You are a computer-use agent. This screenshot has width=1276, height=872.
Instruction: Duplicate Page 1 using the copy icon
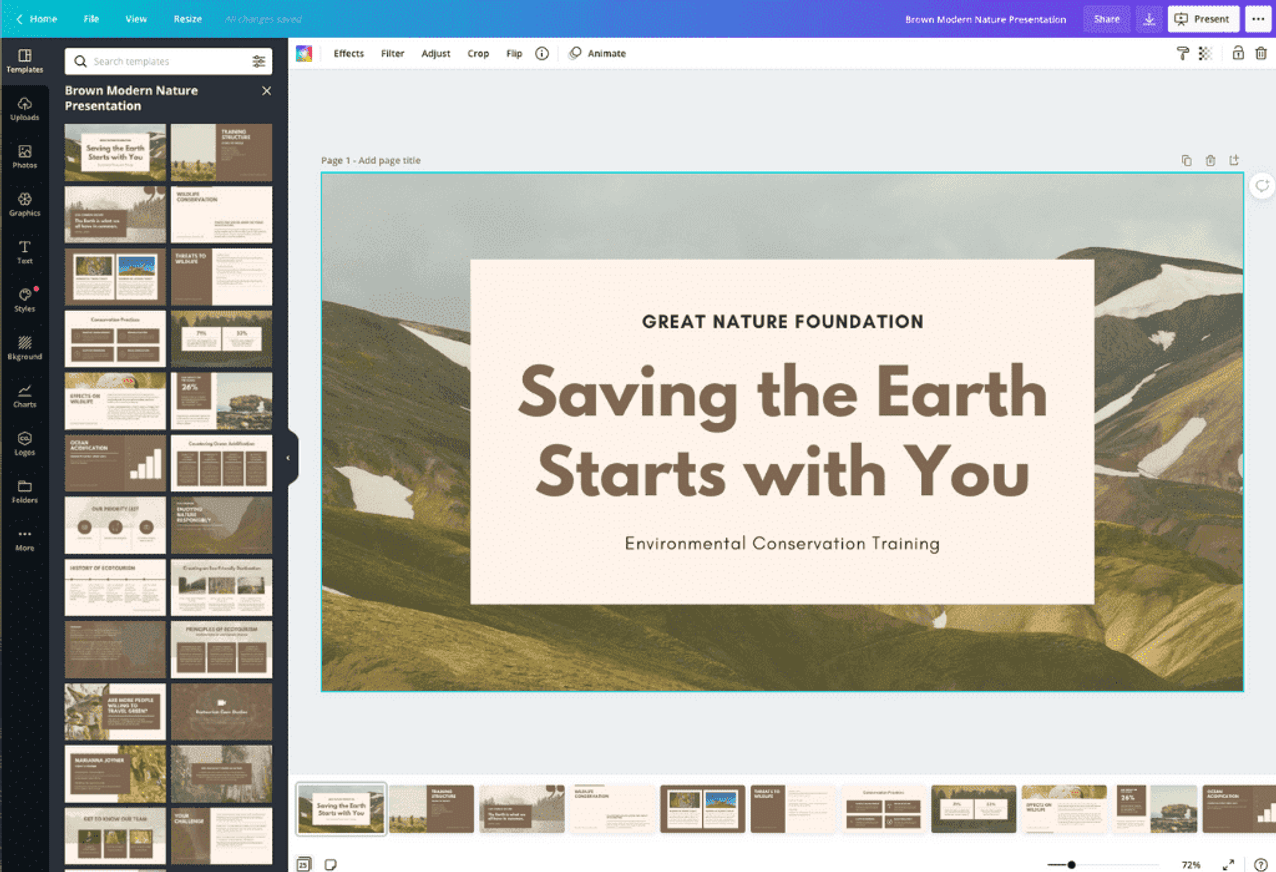point(1185,160)
